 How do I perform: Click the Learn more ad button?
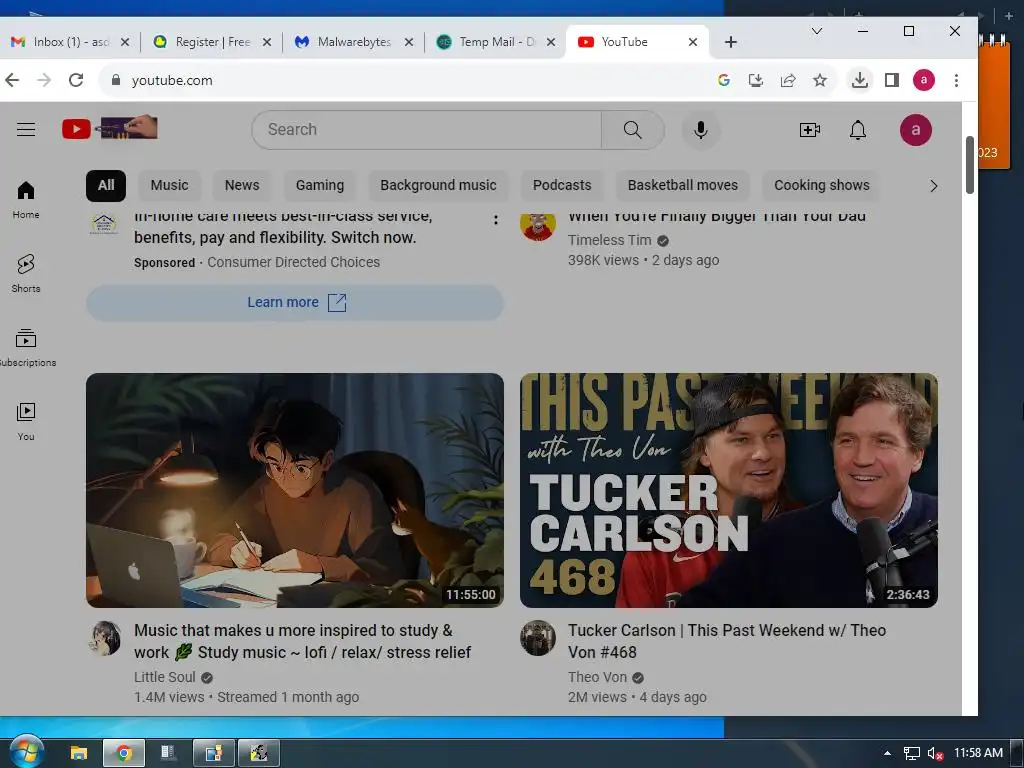point(295,302)
